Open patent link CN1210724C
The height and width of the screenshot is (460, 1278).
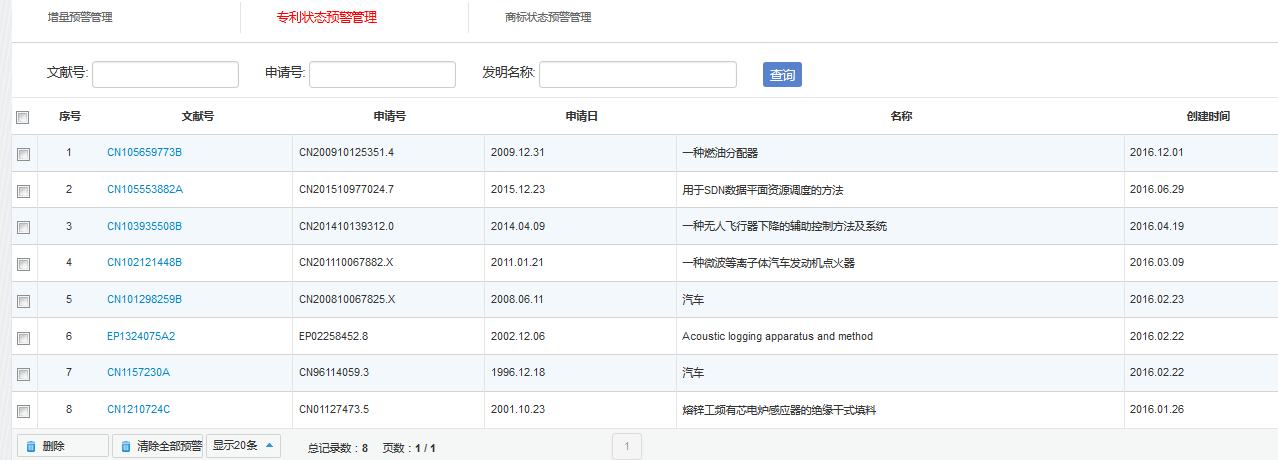point(138,410)
